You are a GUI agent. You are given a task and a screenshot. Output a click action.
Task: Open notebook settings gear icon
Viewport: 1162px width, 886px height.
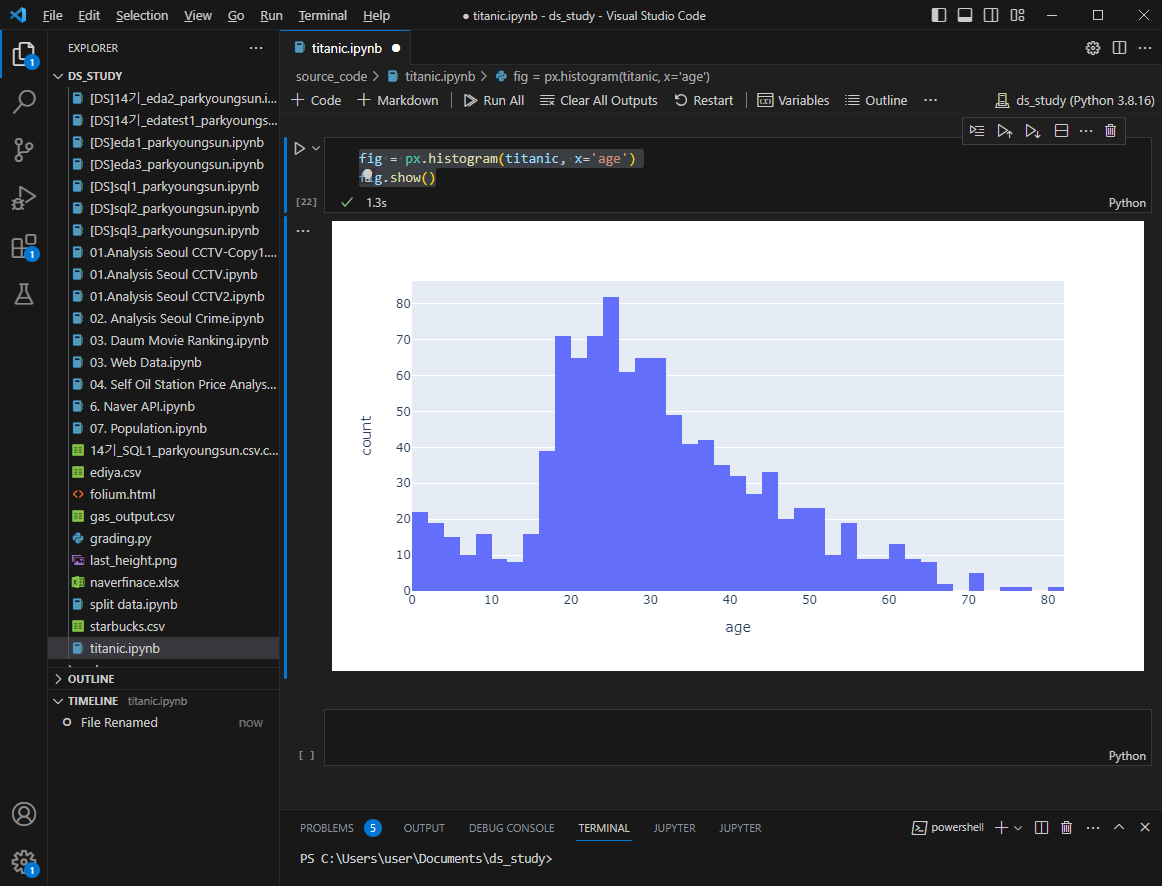coord(1092,47)
